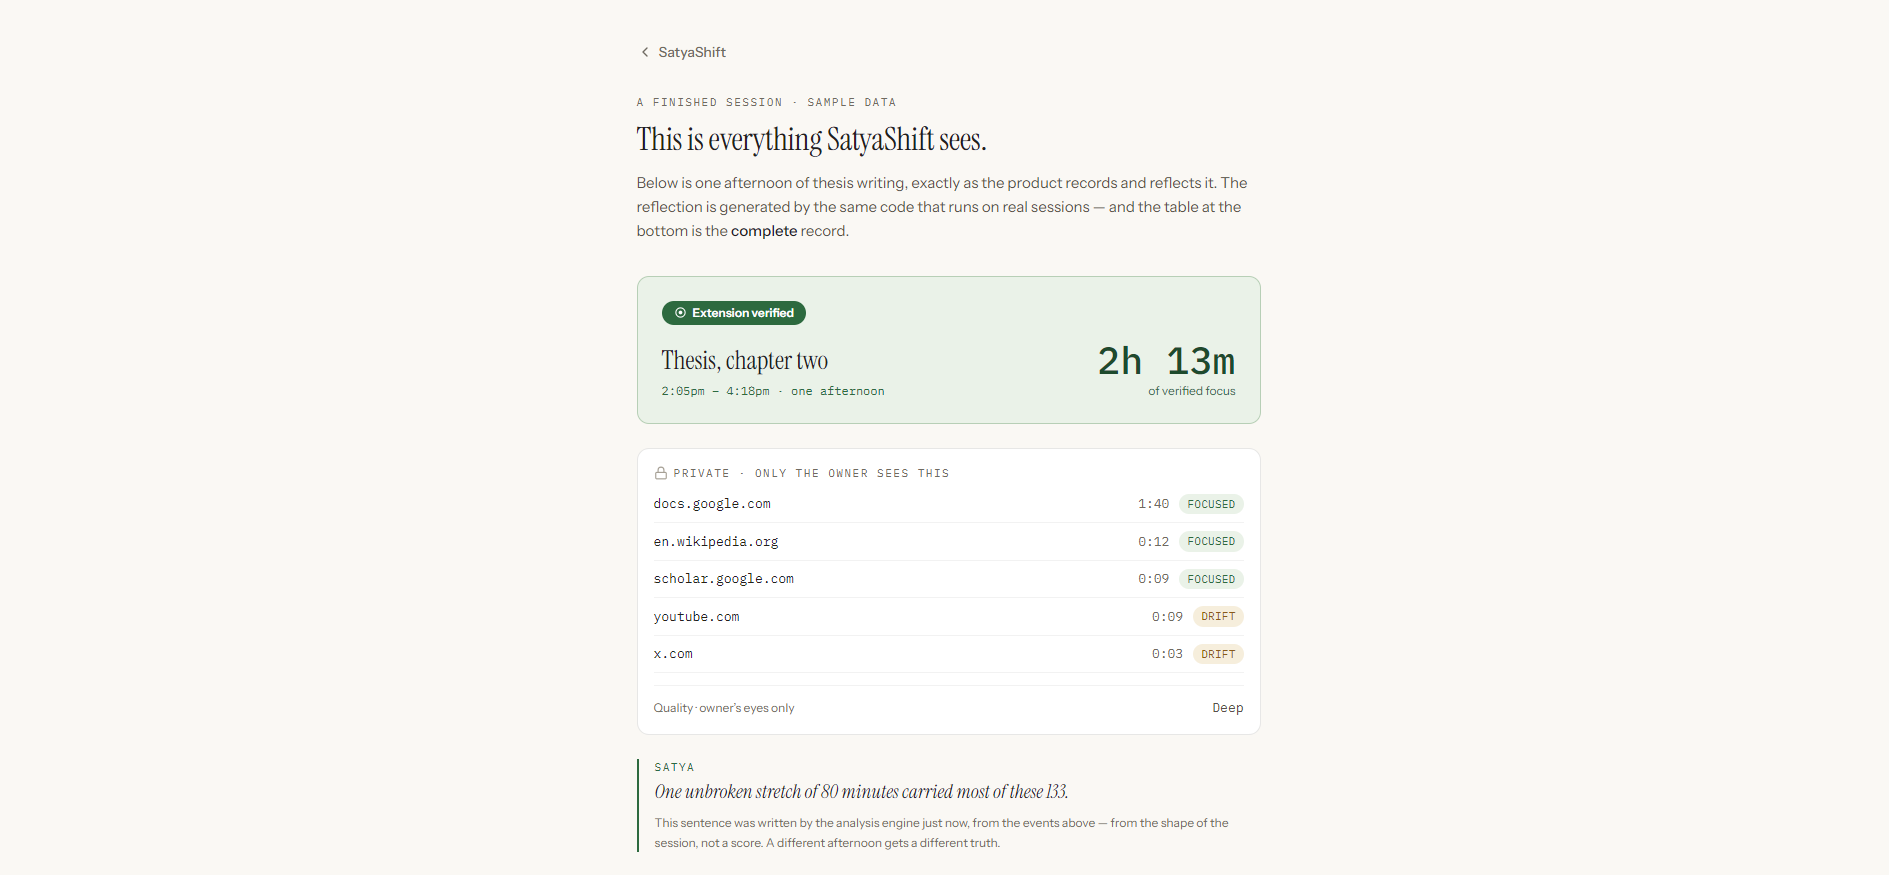The height and width of the screenshot is (875, 1889).
Task: Go back via SatyaShift link
Action: point(683,52)
